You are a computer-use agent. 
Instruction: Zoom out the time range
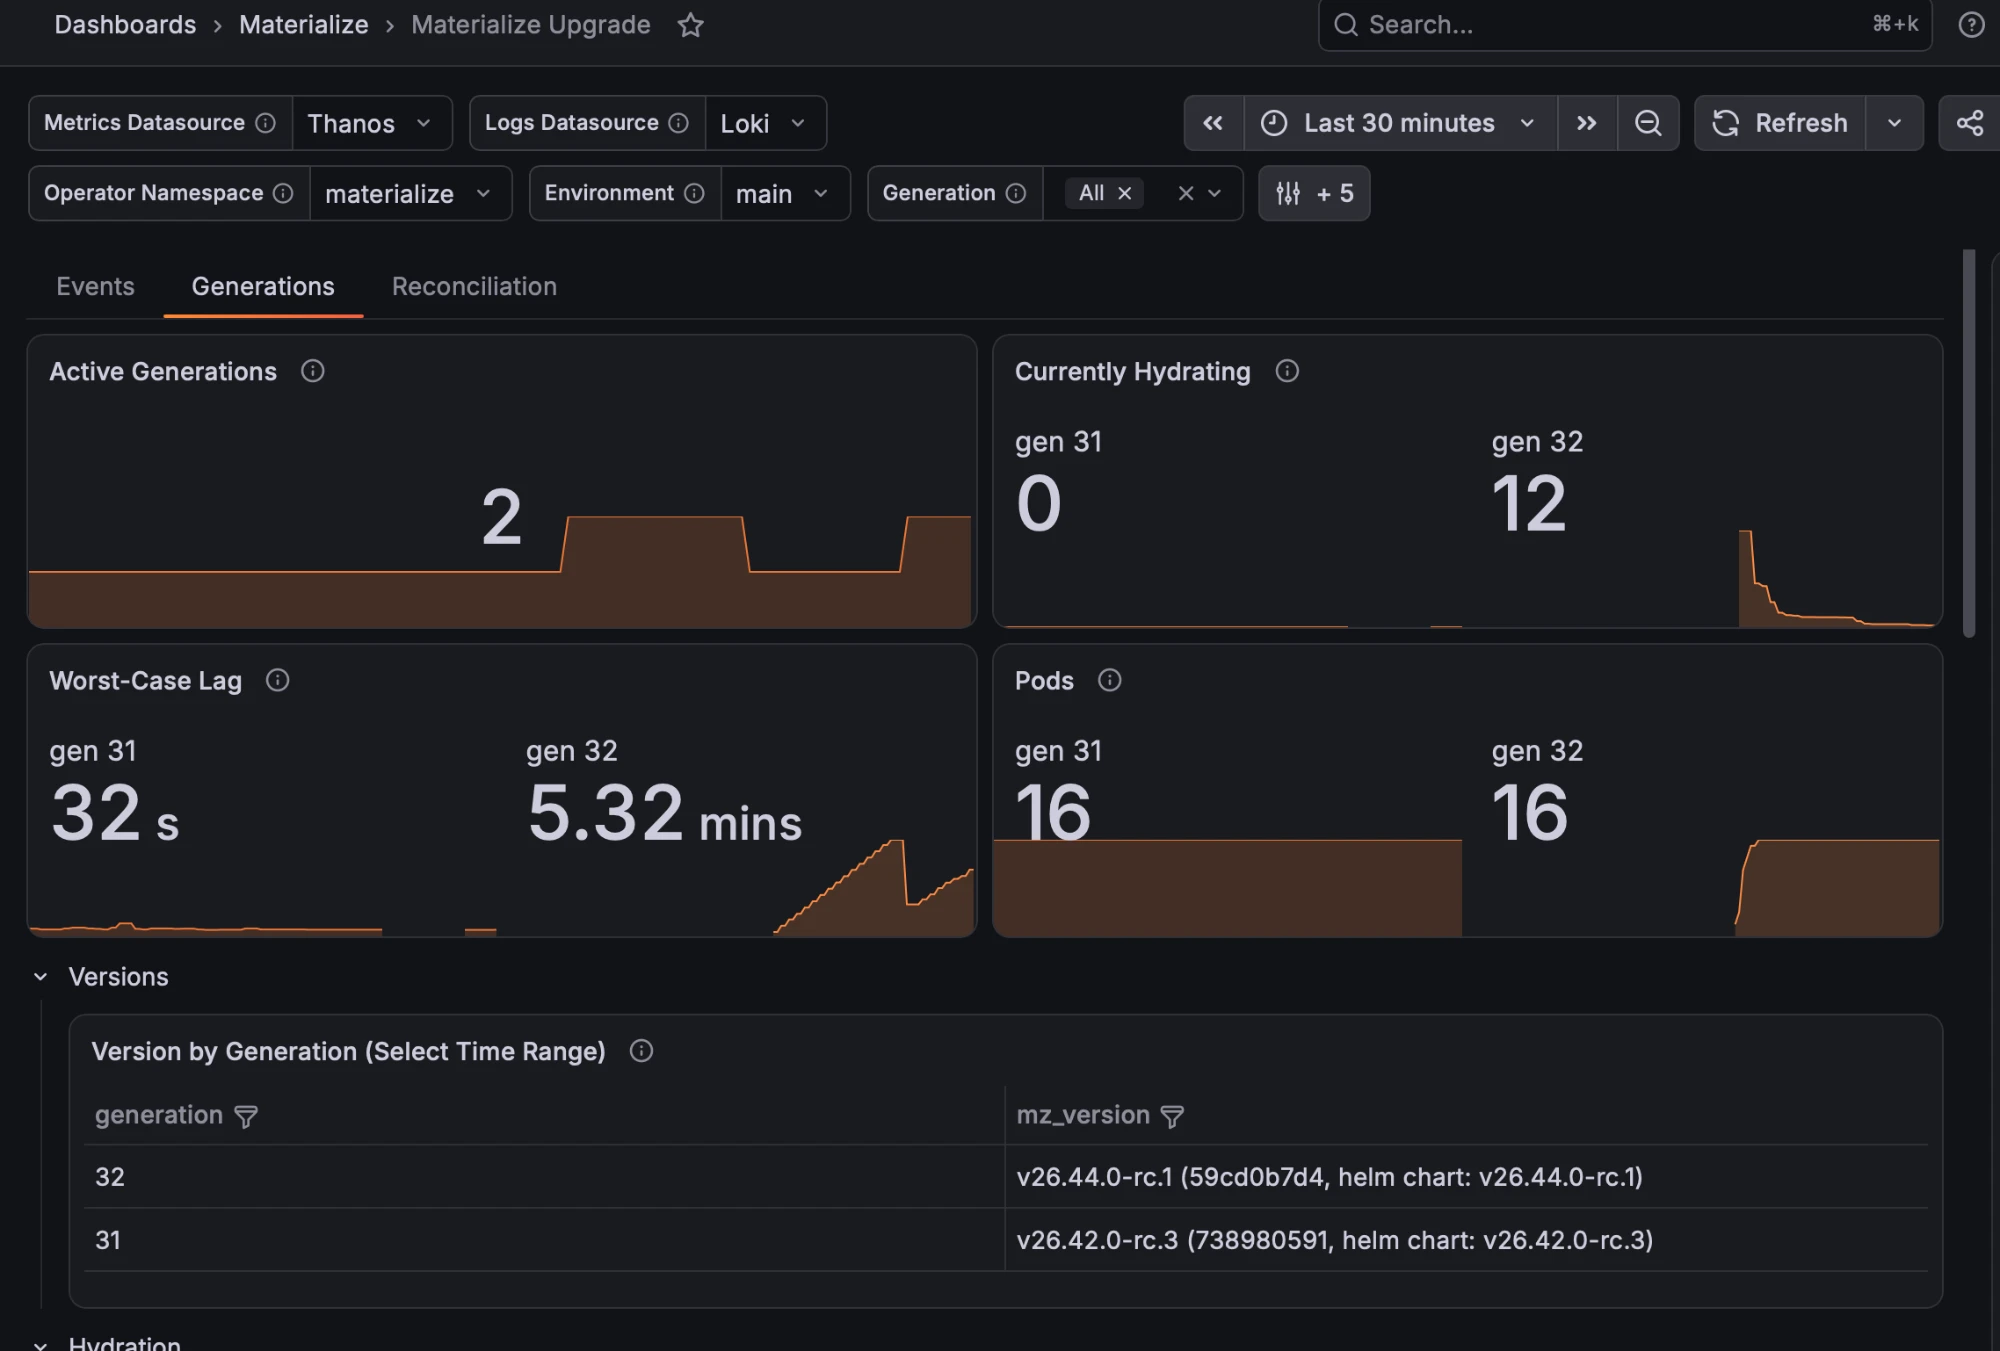coord(1648,123)
